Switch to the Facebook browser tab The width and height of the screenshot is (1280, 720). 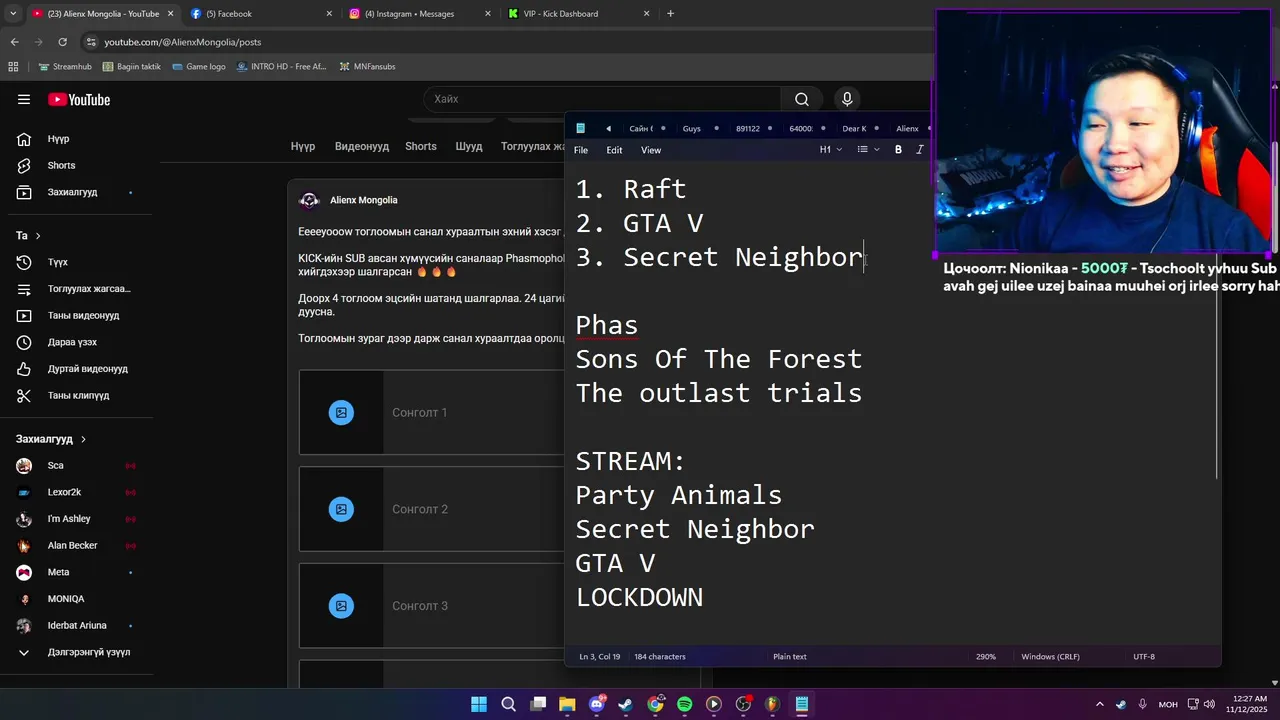[260, 14]
